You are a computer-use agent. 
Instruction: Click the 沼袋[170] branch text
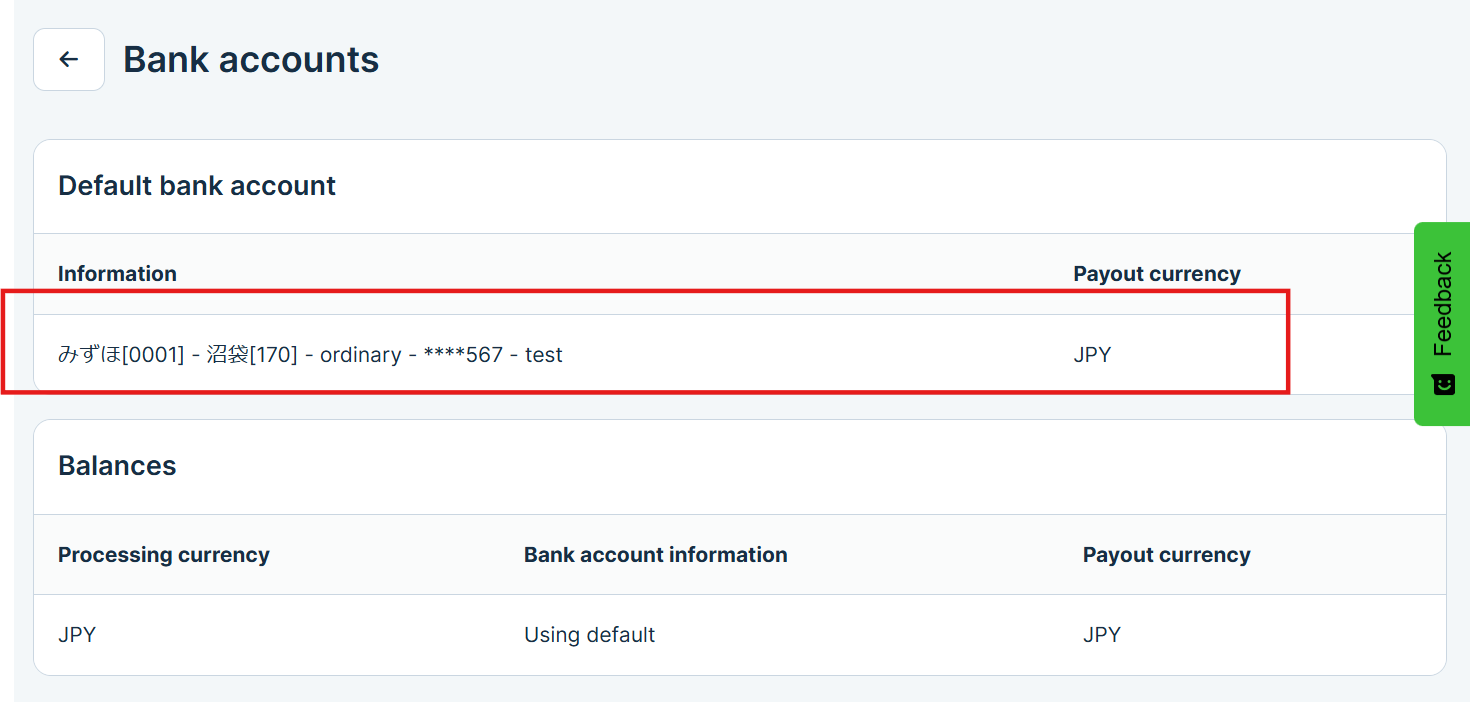252,355
